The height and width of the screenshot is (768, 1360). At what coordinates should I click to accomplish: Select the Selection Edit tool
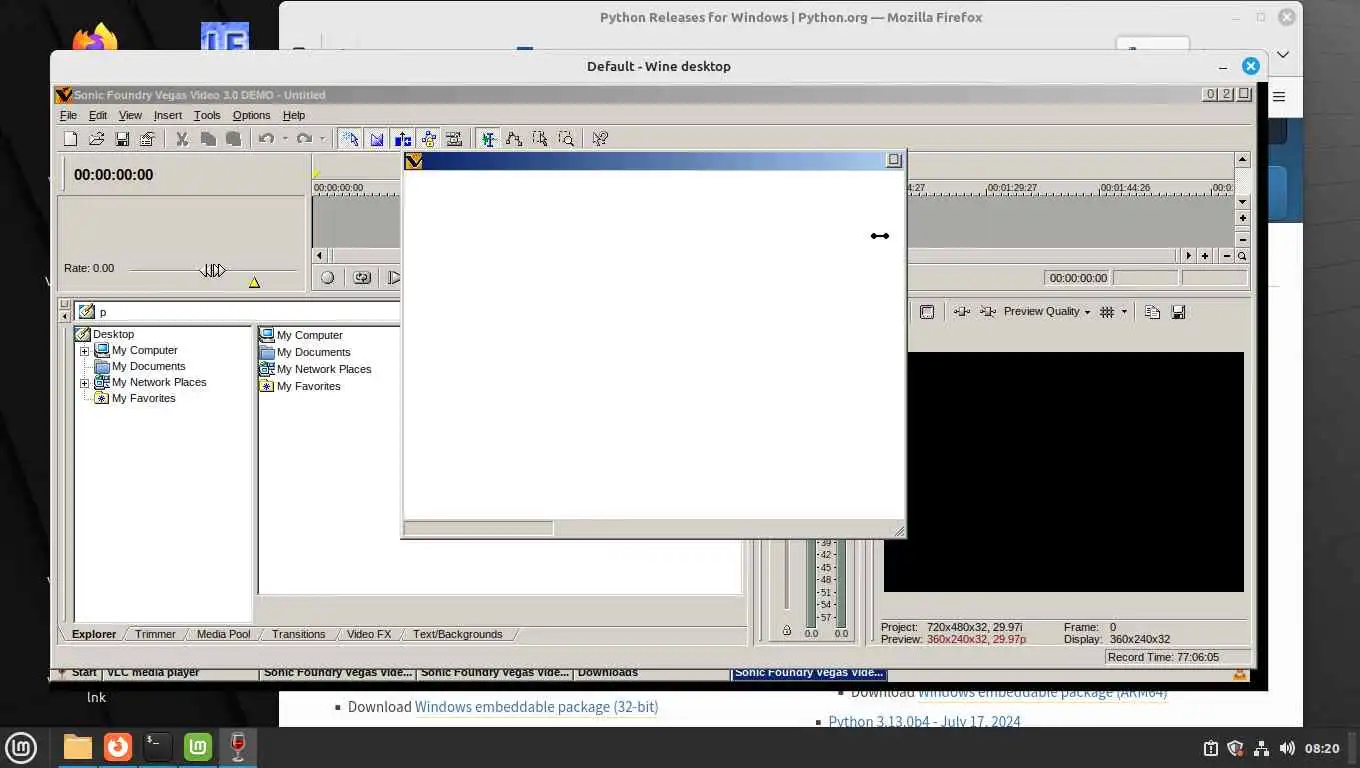coord(540,139)
